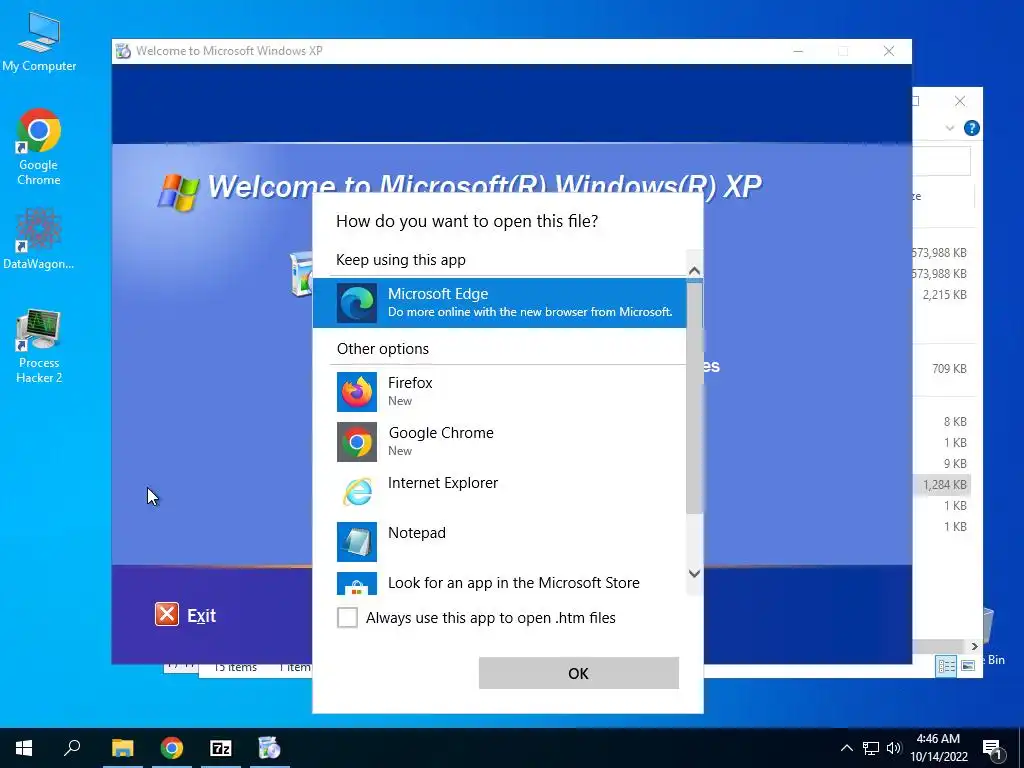1024x768 pixels.
Task: Click the Windows XP flag logo
Action: point(178,192)
